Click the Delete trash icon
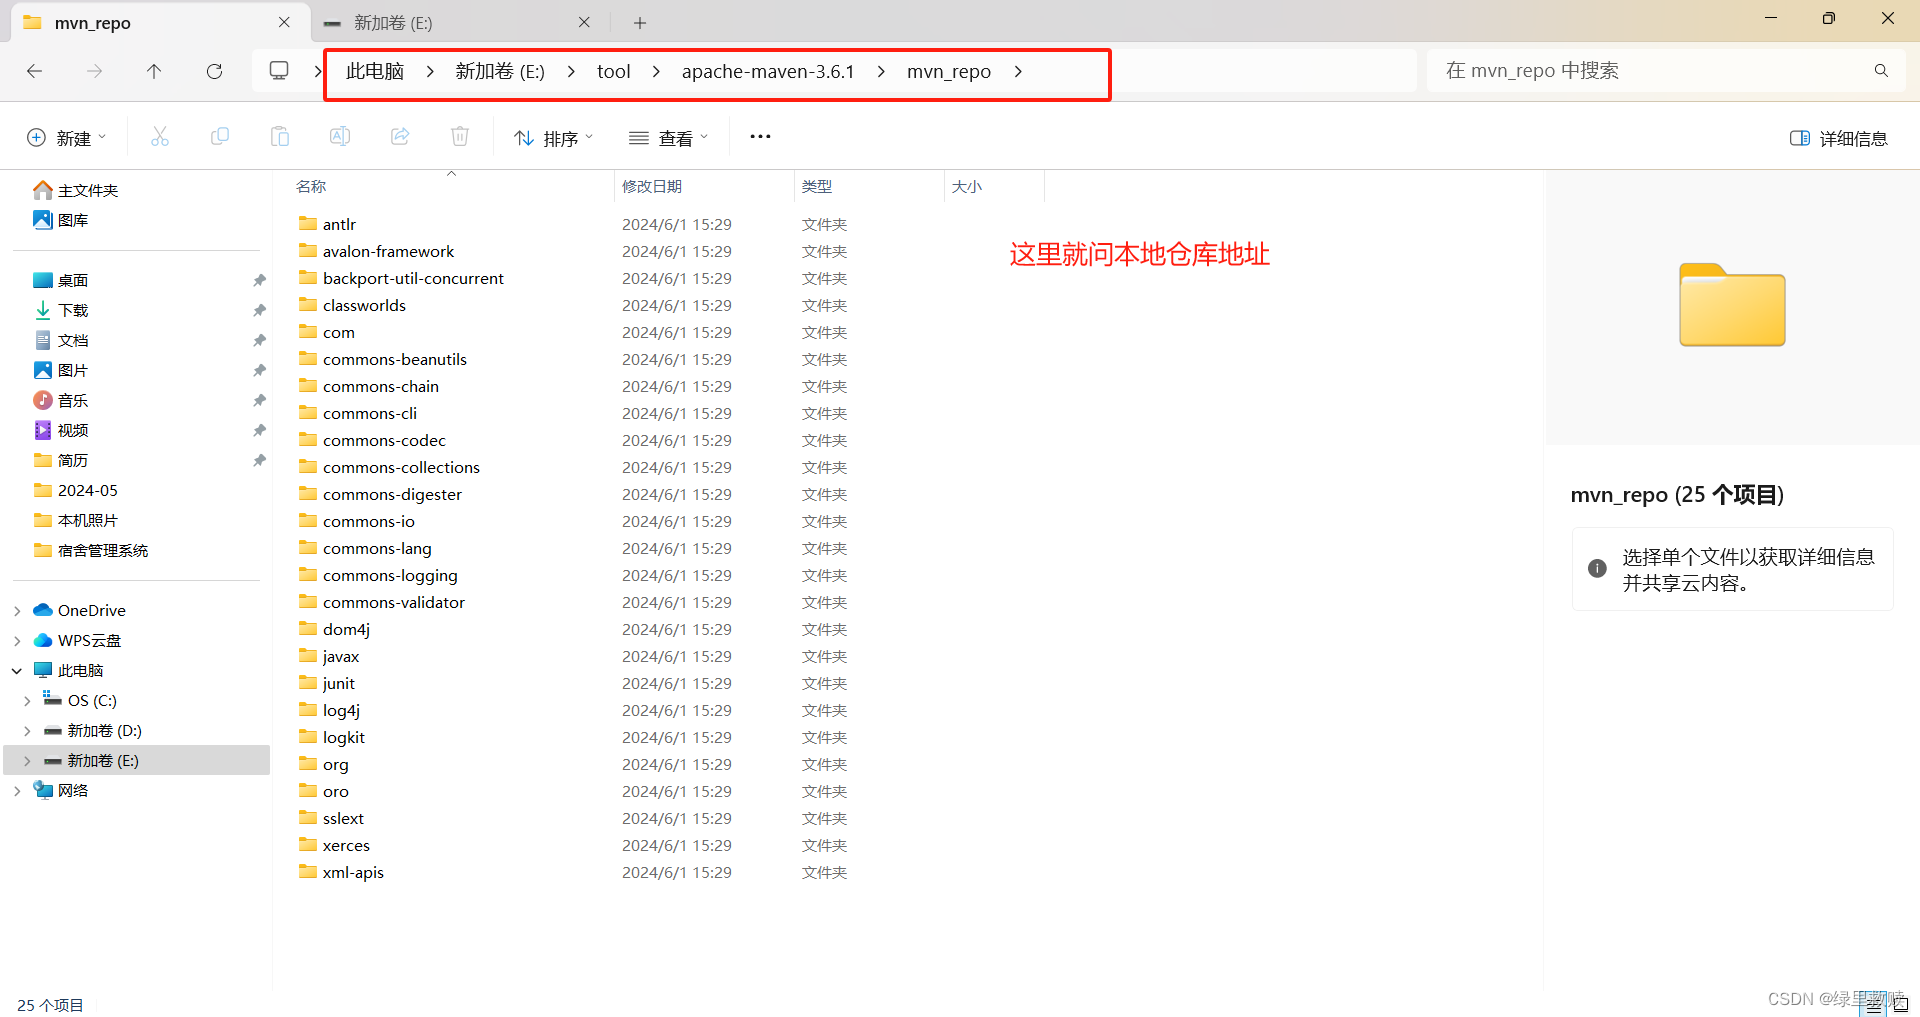 (x=460, y=137)
